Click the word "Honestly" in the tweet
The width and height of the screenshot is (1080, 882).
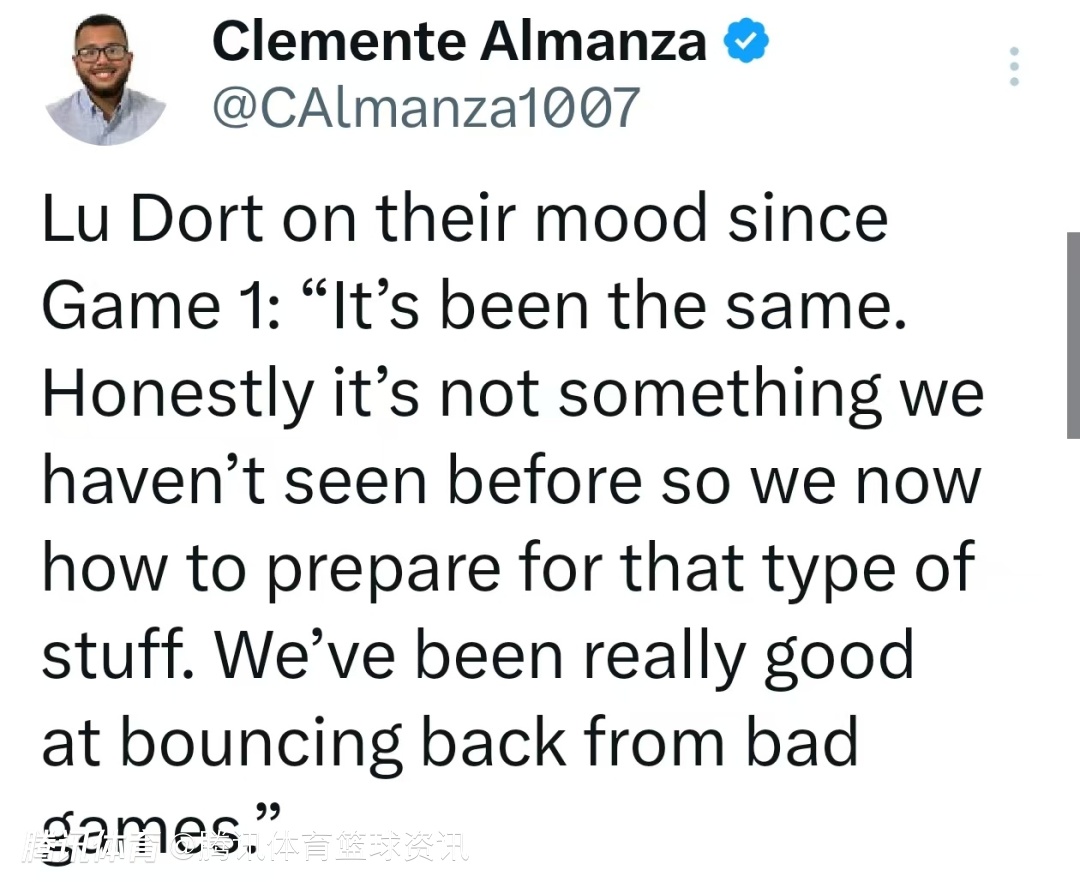[177, 394]
